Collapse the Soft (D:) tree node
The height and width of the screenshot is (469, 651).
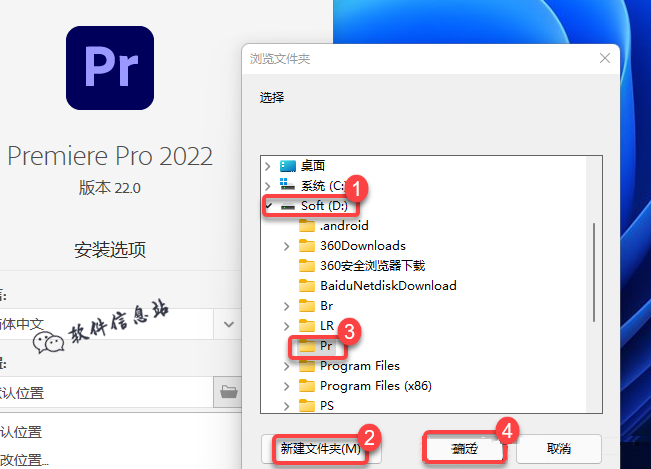click(269, 206)
